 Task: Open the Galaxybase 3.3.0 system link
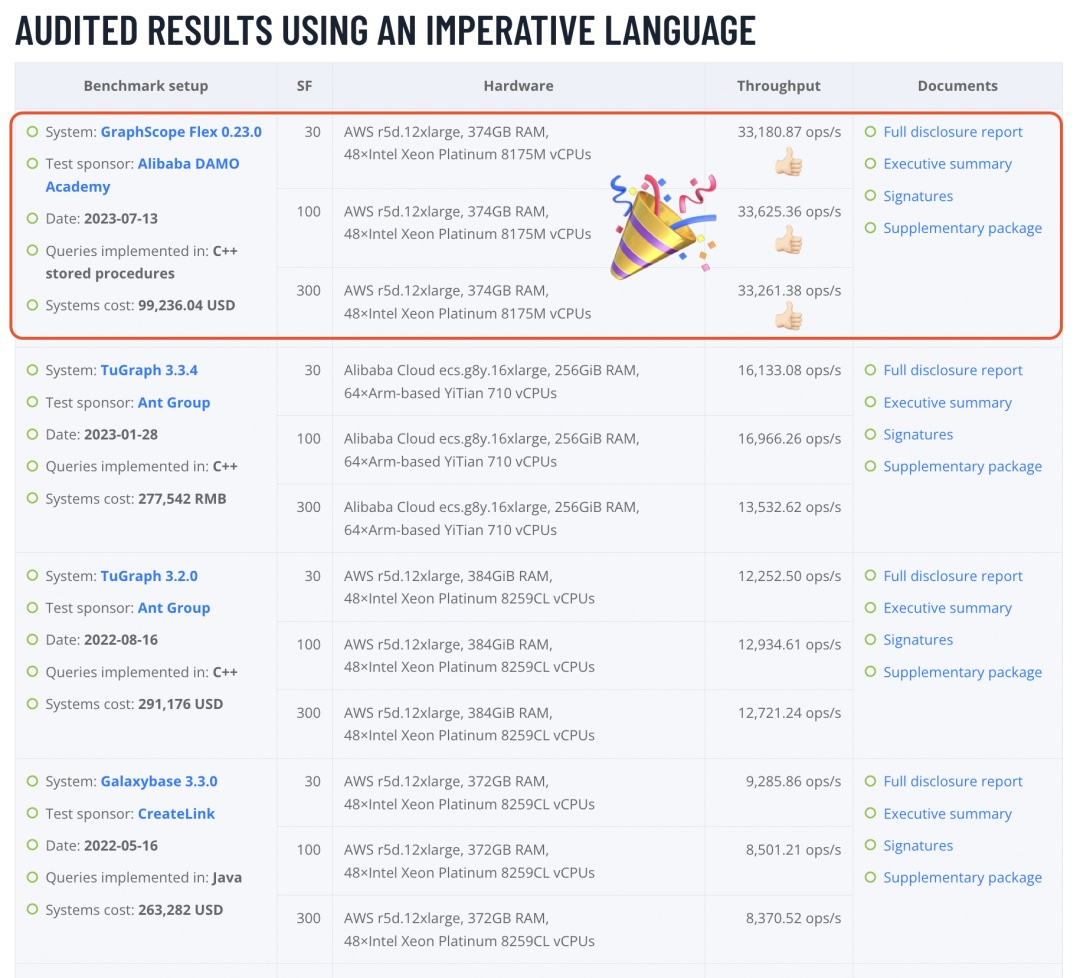coord(158,781)
